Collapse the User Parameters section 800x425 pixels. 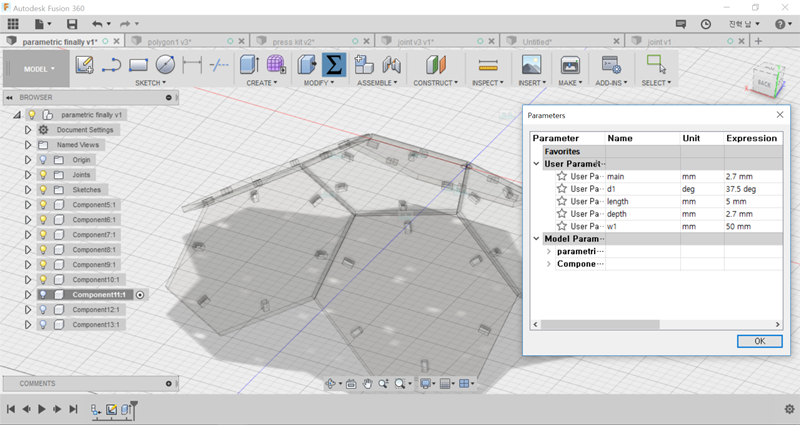[x=537, y=163]
